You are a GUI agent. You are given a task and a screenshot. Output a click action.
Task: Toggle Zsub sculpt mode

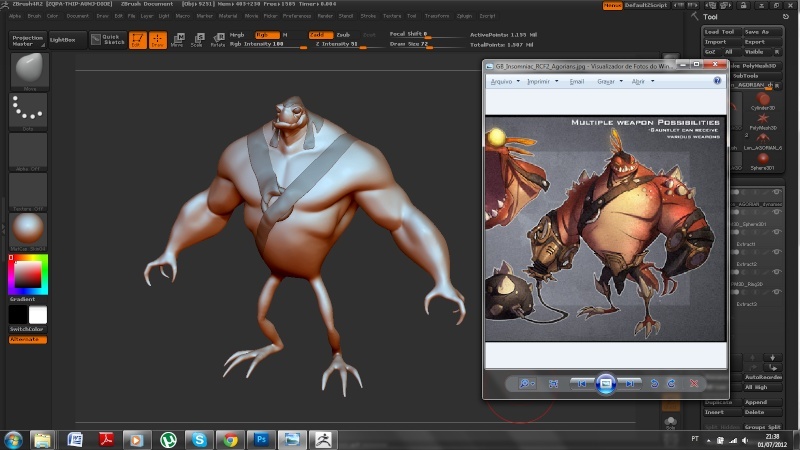[343, 35]
